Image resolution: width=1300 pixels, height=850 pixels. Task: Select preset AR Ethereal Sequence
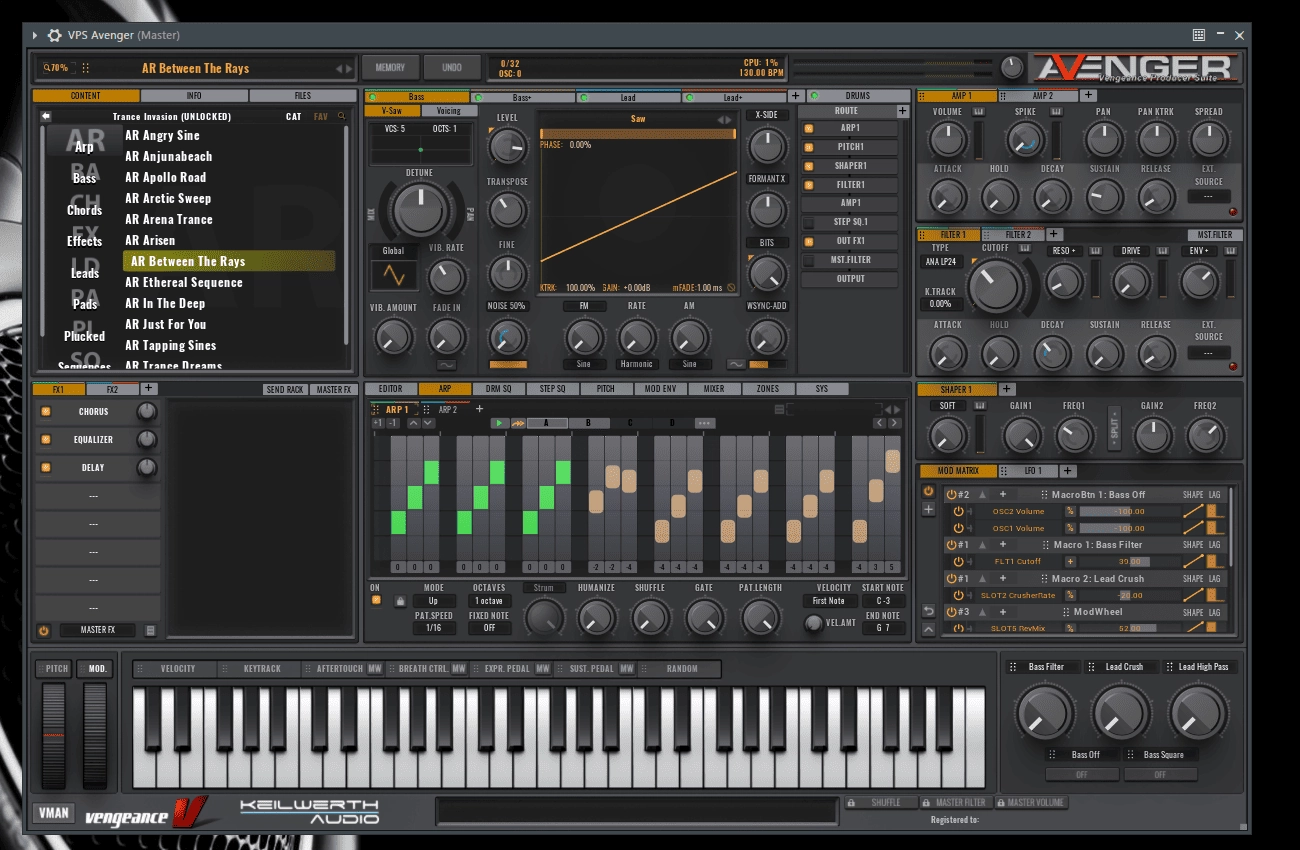point(184,282)
